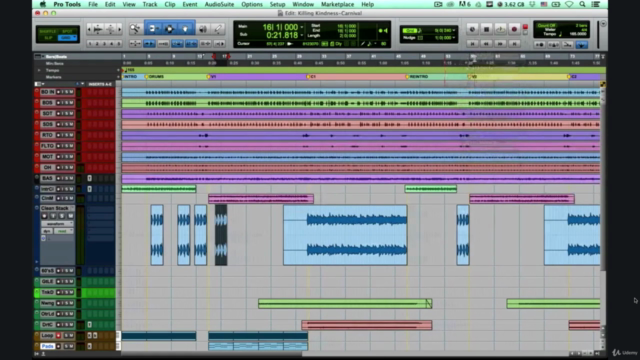Adjust audio waveform zoom button
Viewport: 640px width, 360px height.
(98, 29)
